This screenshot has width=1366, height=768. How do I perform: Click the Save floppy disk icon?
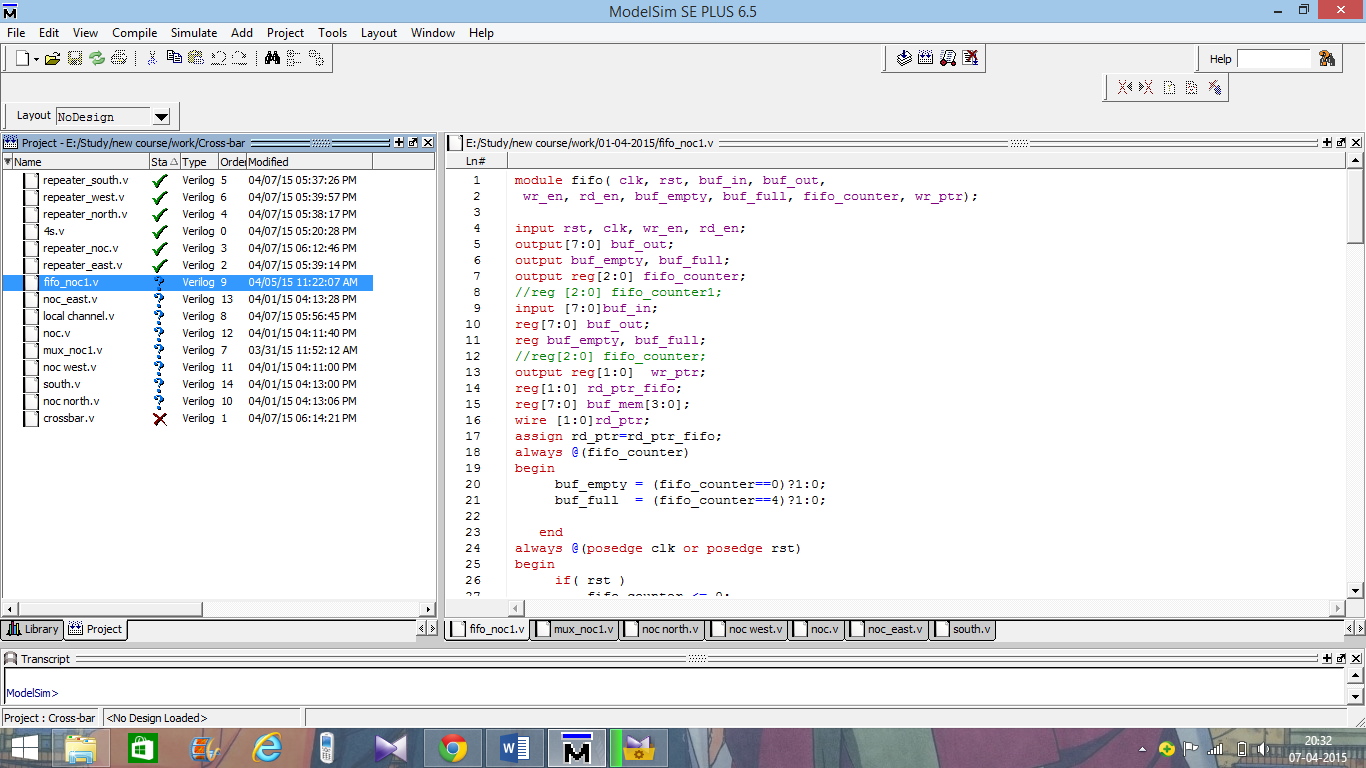[x=75, y=59]
